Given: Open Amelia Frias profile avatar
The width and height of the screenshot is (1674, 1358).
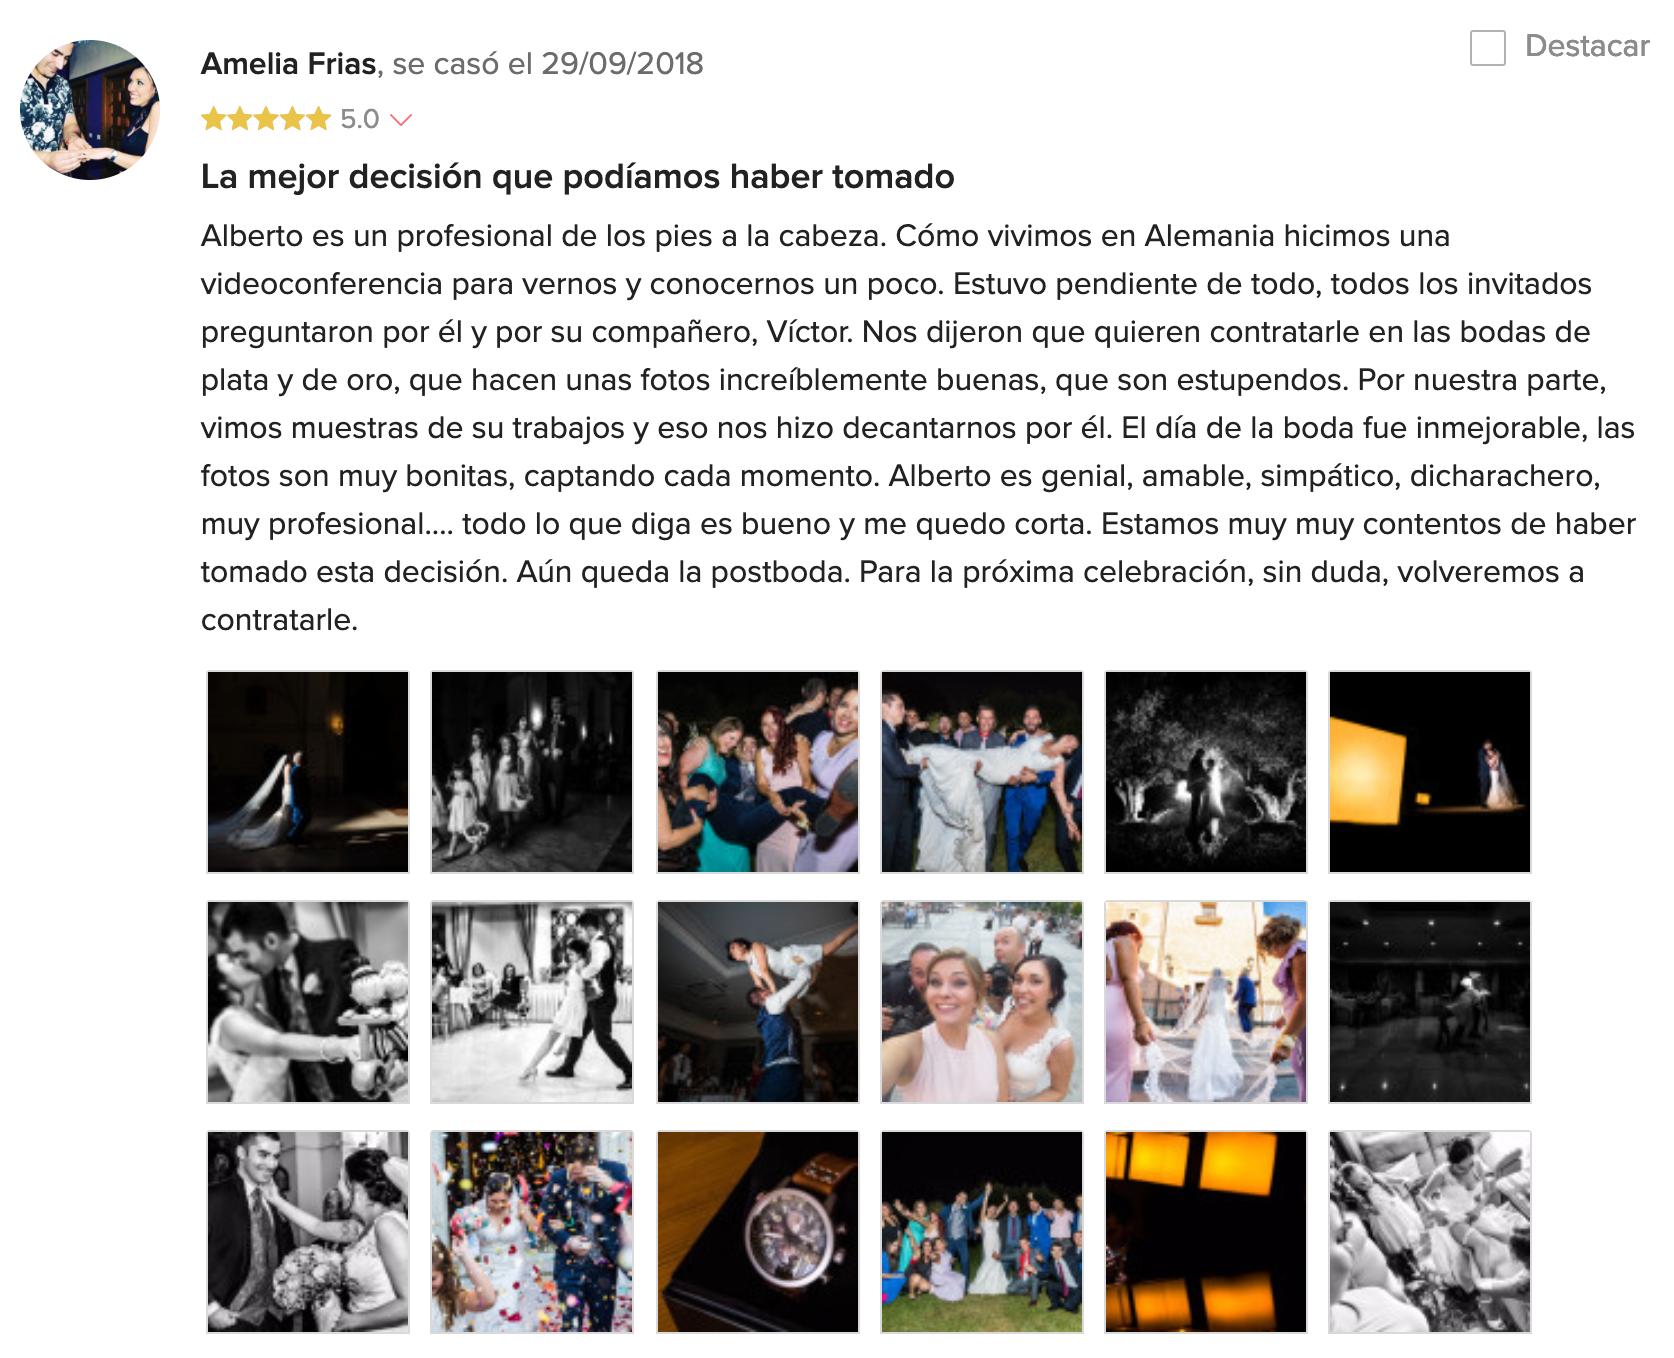Looking at the screenshot, I should coord(90,110).
